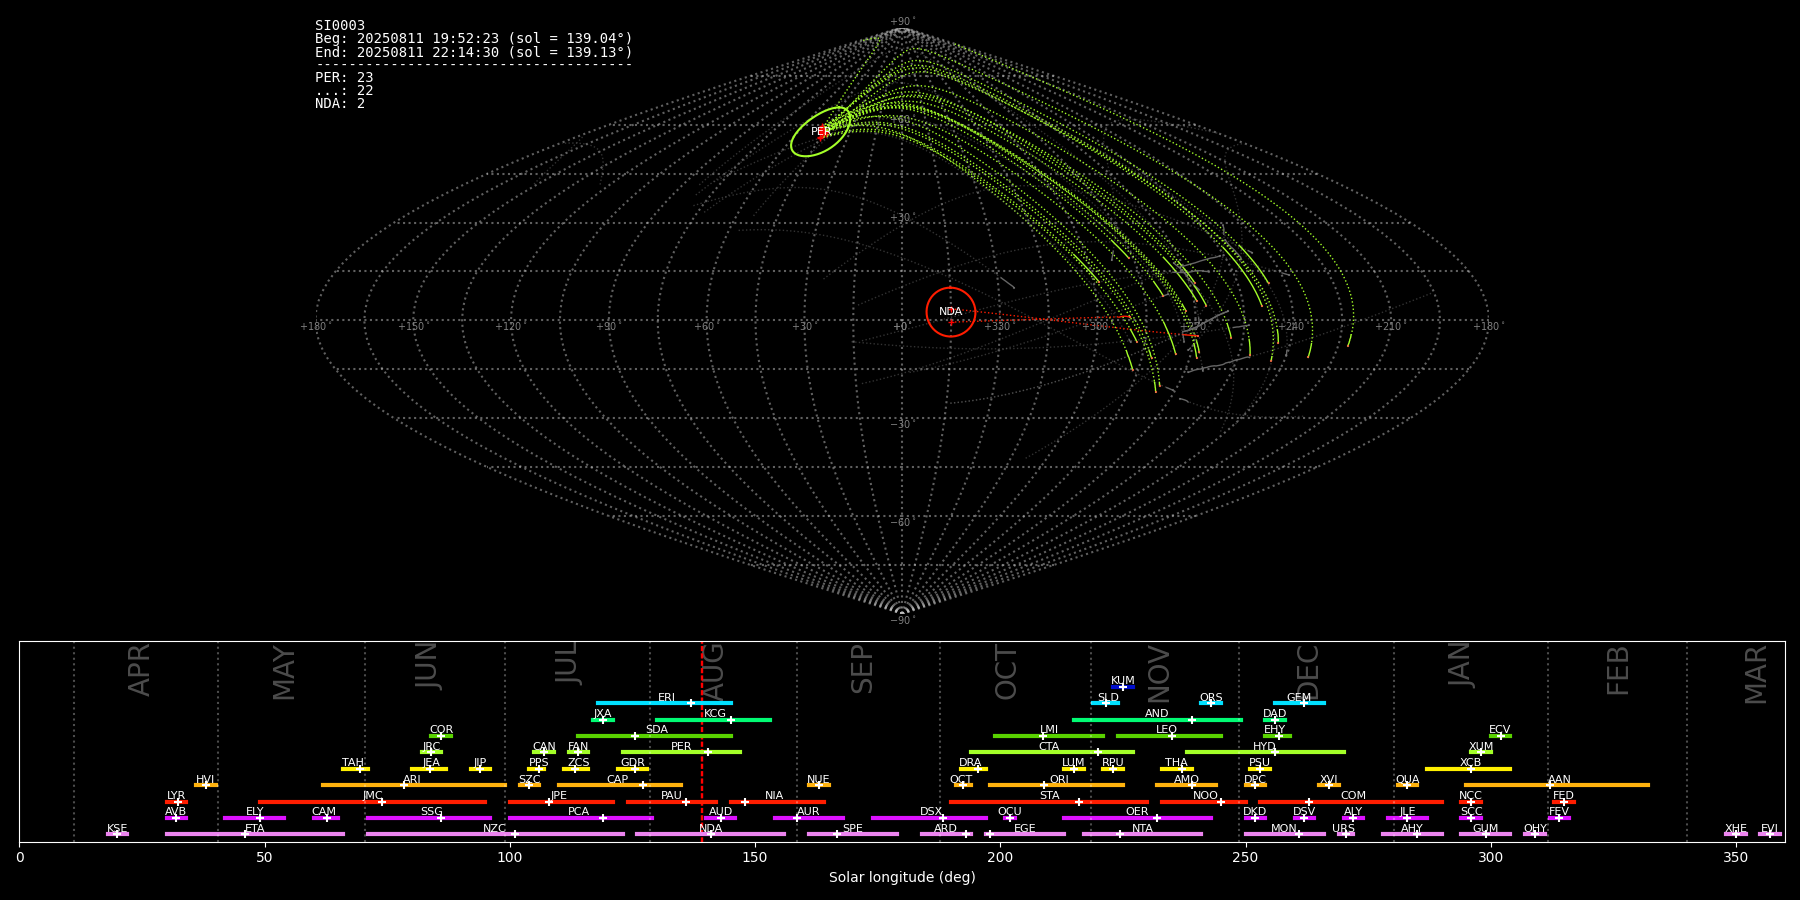
Task: Click the PER radiant ellipse on the sky map
Action: 821,132
